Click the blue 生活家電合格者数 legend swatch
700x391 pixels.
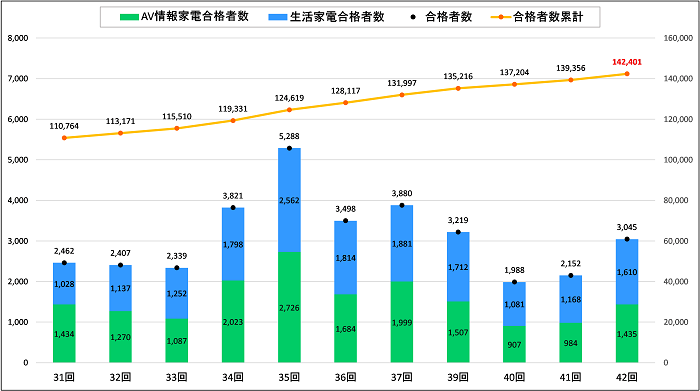(277, 17)
